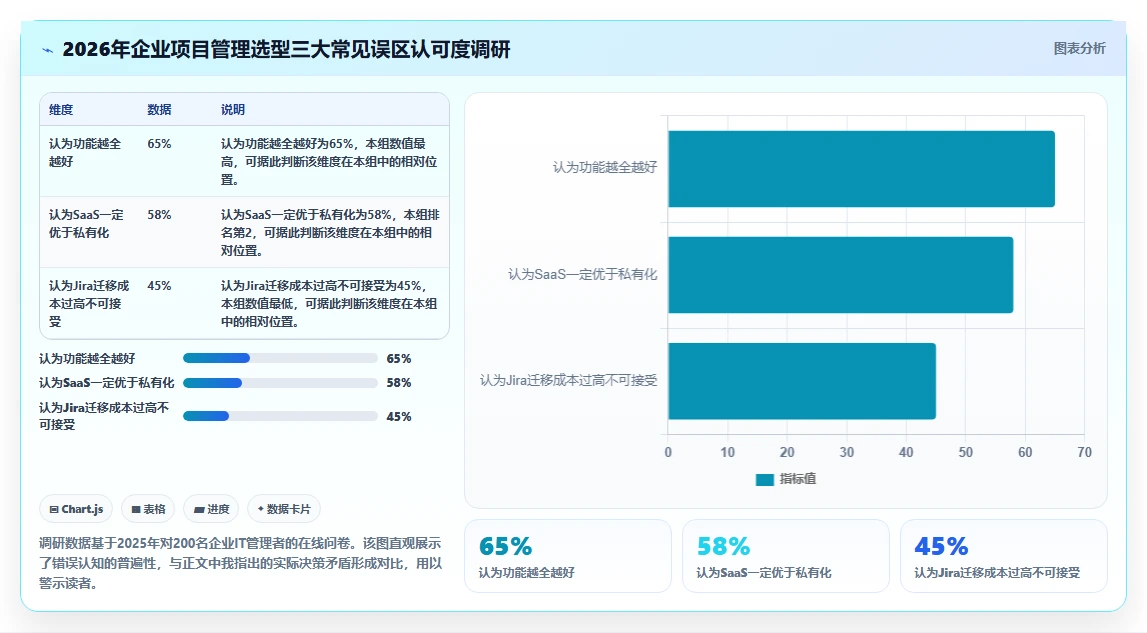Click the small icon before the title
Screen dimensions: 1147x633
point(48,50)
